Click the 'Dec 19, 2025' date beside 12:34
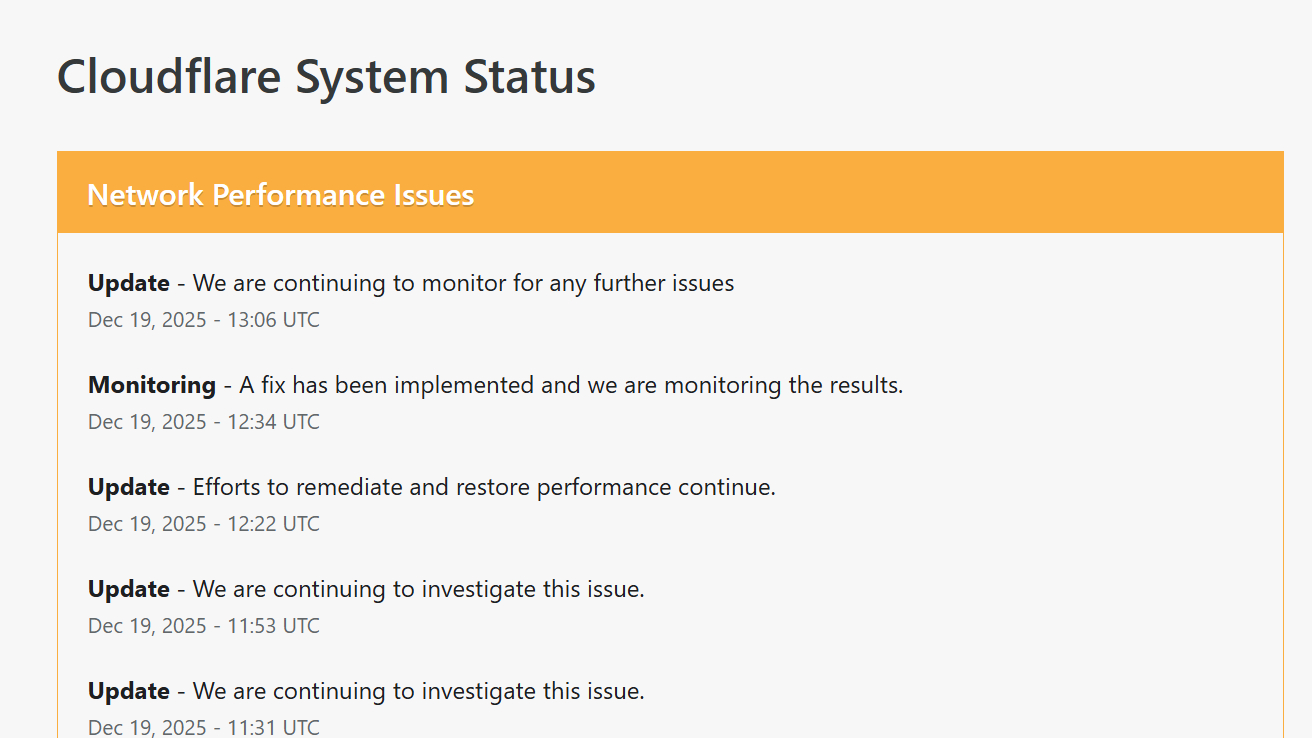 point(146,422)
